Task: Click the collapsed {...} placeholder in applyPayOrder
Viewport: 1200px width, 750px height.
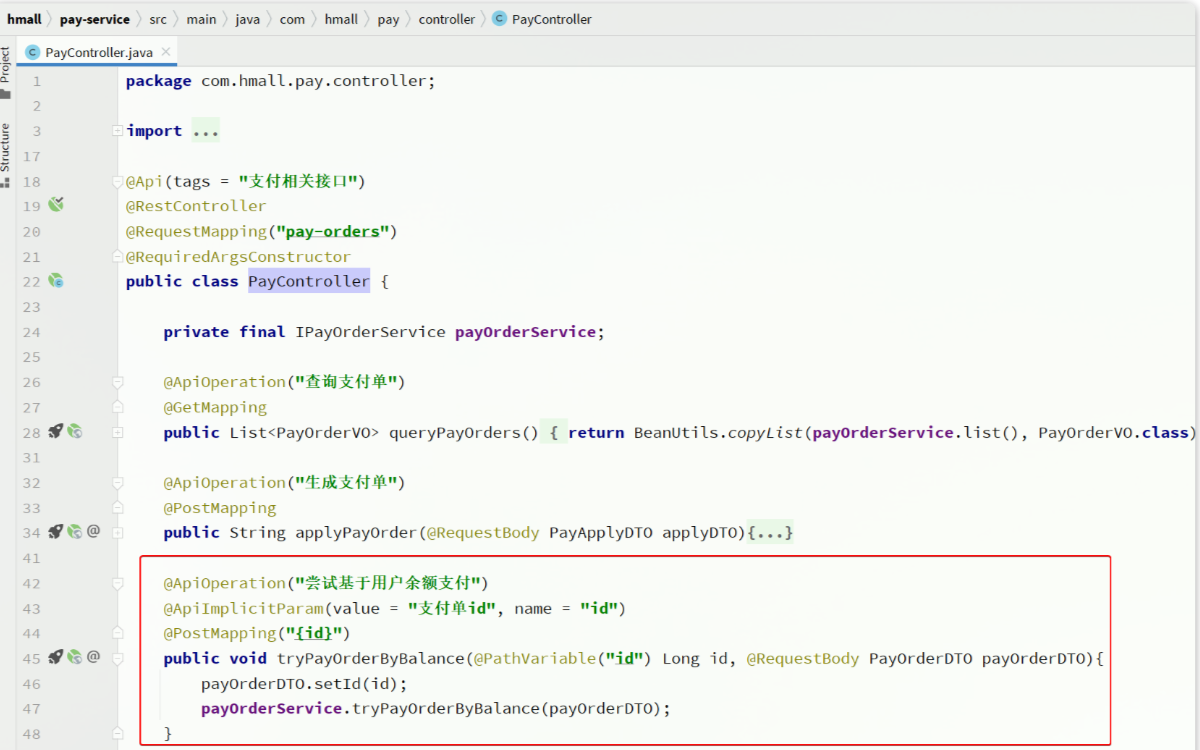Action: [775, 532]
